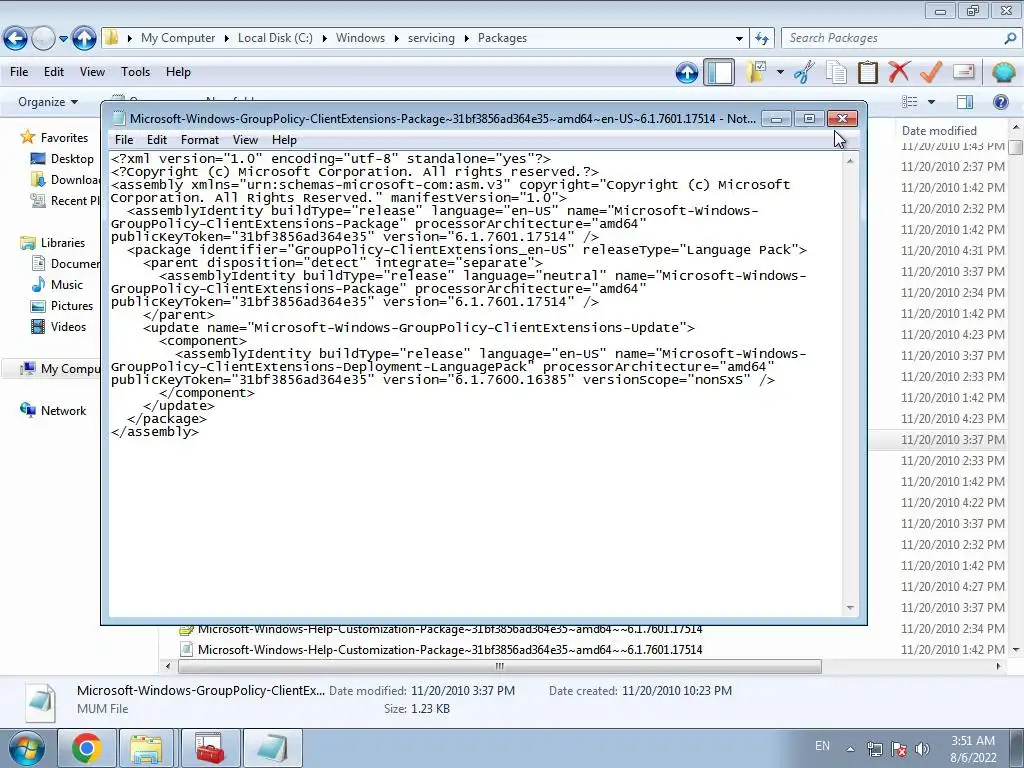This screenshot has height=768, width=1024.
Task: Click the red X Delete icon
Action: point(899,71)
